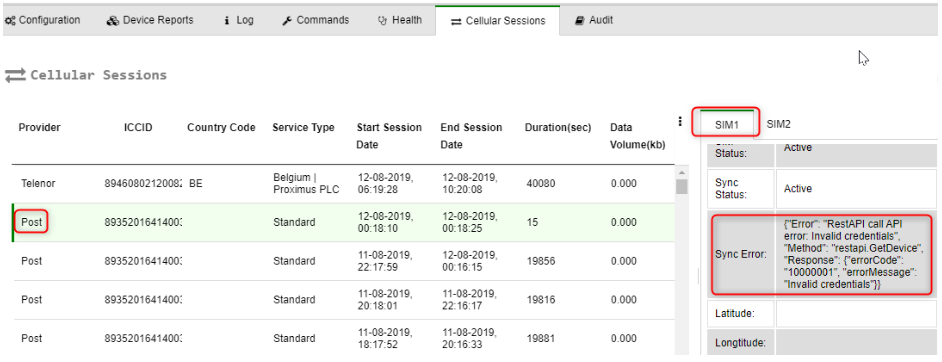
Task: Click the Log info icon
Action: [x=227, y=20]
